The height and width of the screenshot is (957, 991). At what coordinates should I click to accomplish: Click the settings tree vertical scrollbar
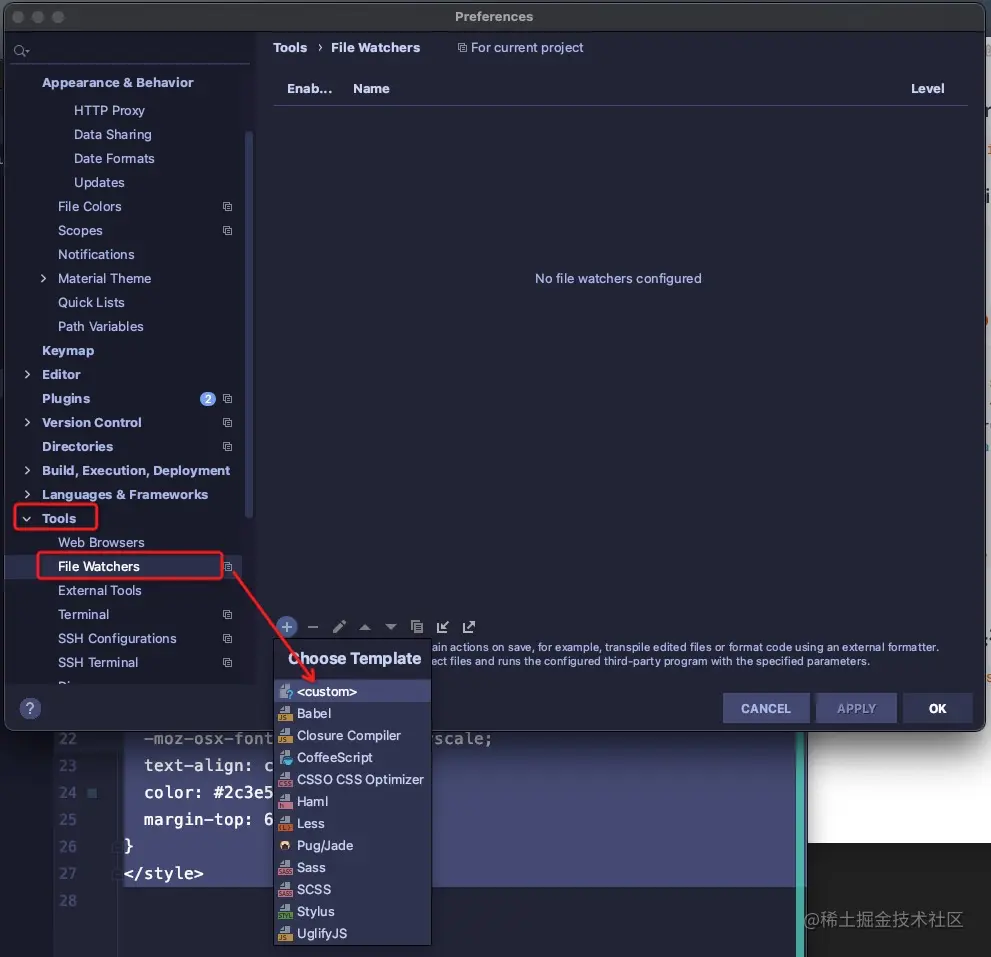coord(249,326)
